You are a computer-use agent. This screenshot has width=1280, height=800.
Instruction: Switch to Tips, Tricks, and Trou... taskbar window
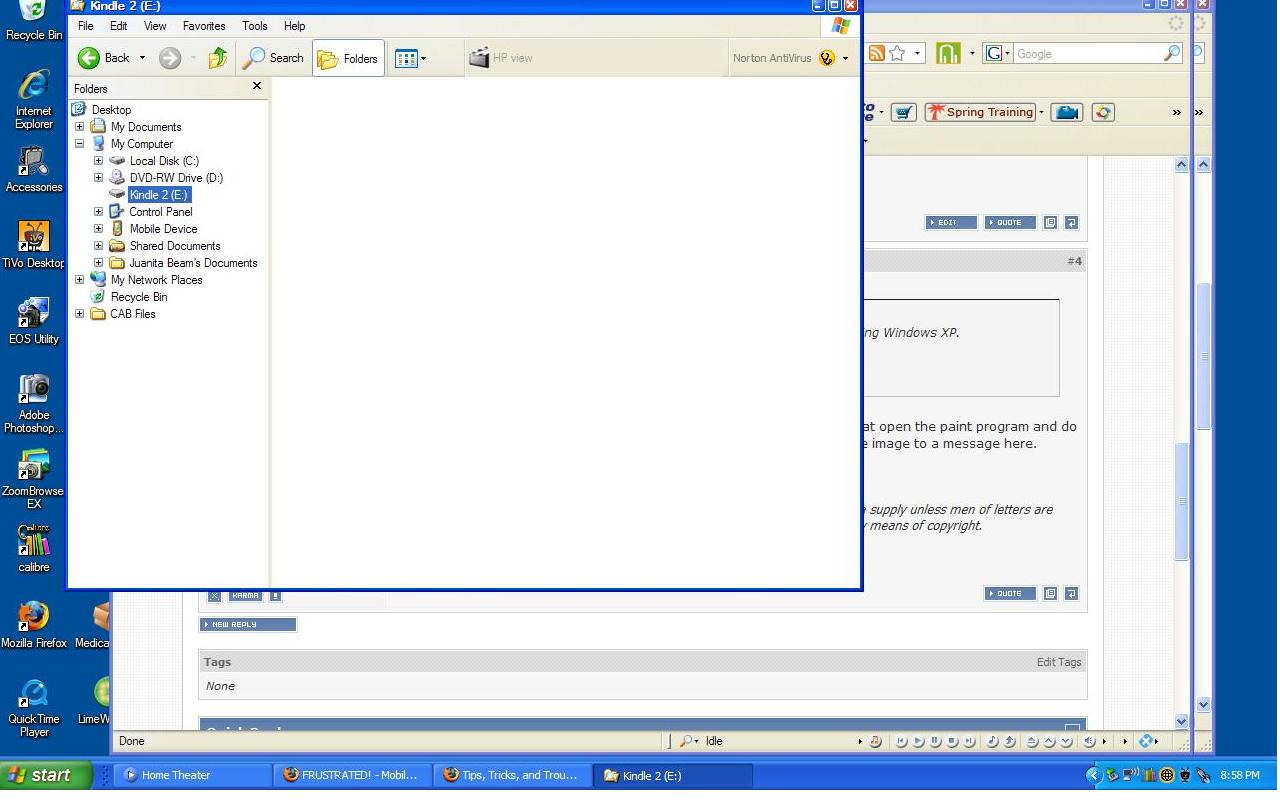click(513, 775)
